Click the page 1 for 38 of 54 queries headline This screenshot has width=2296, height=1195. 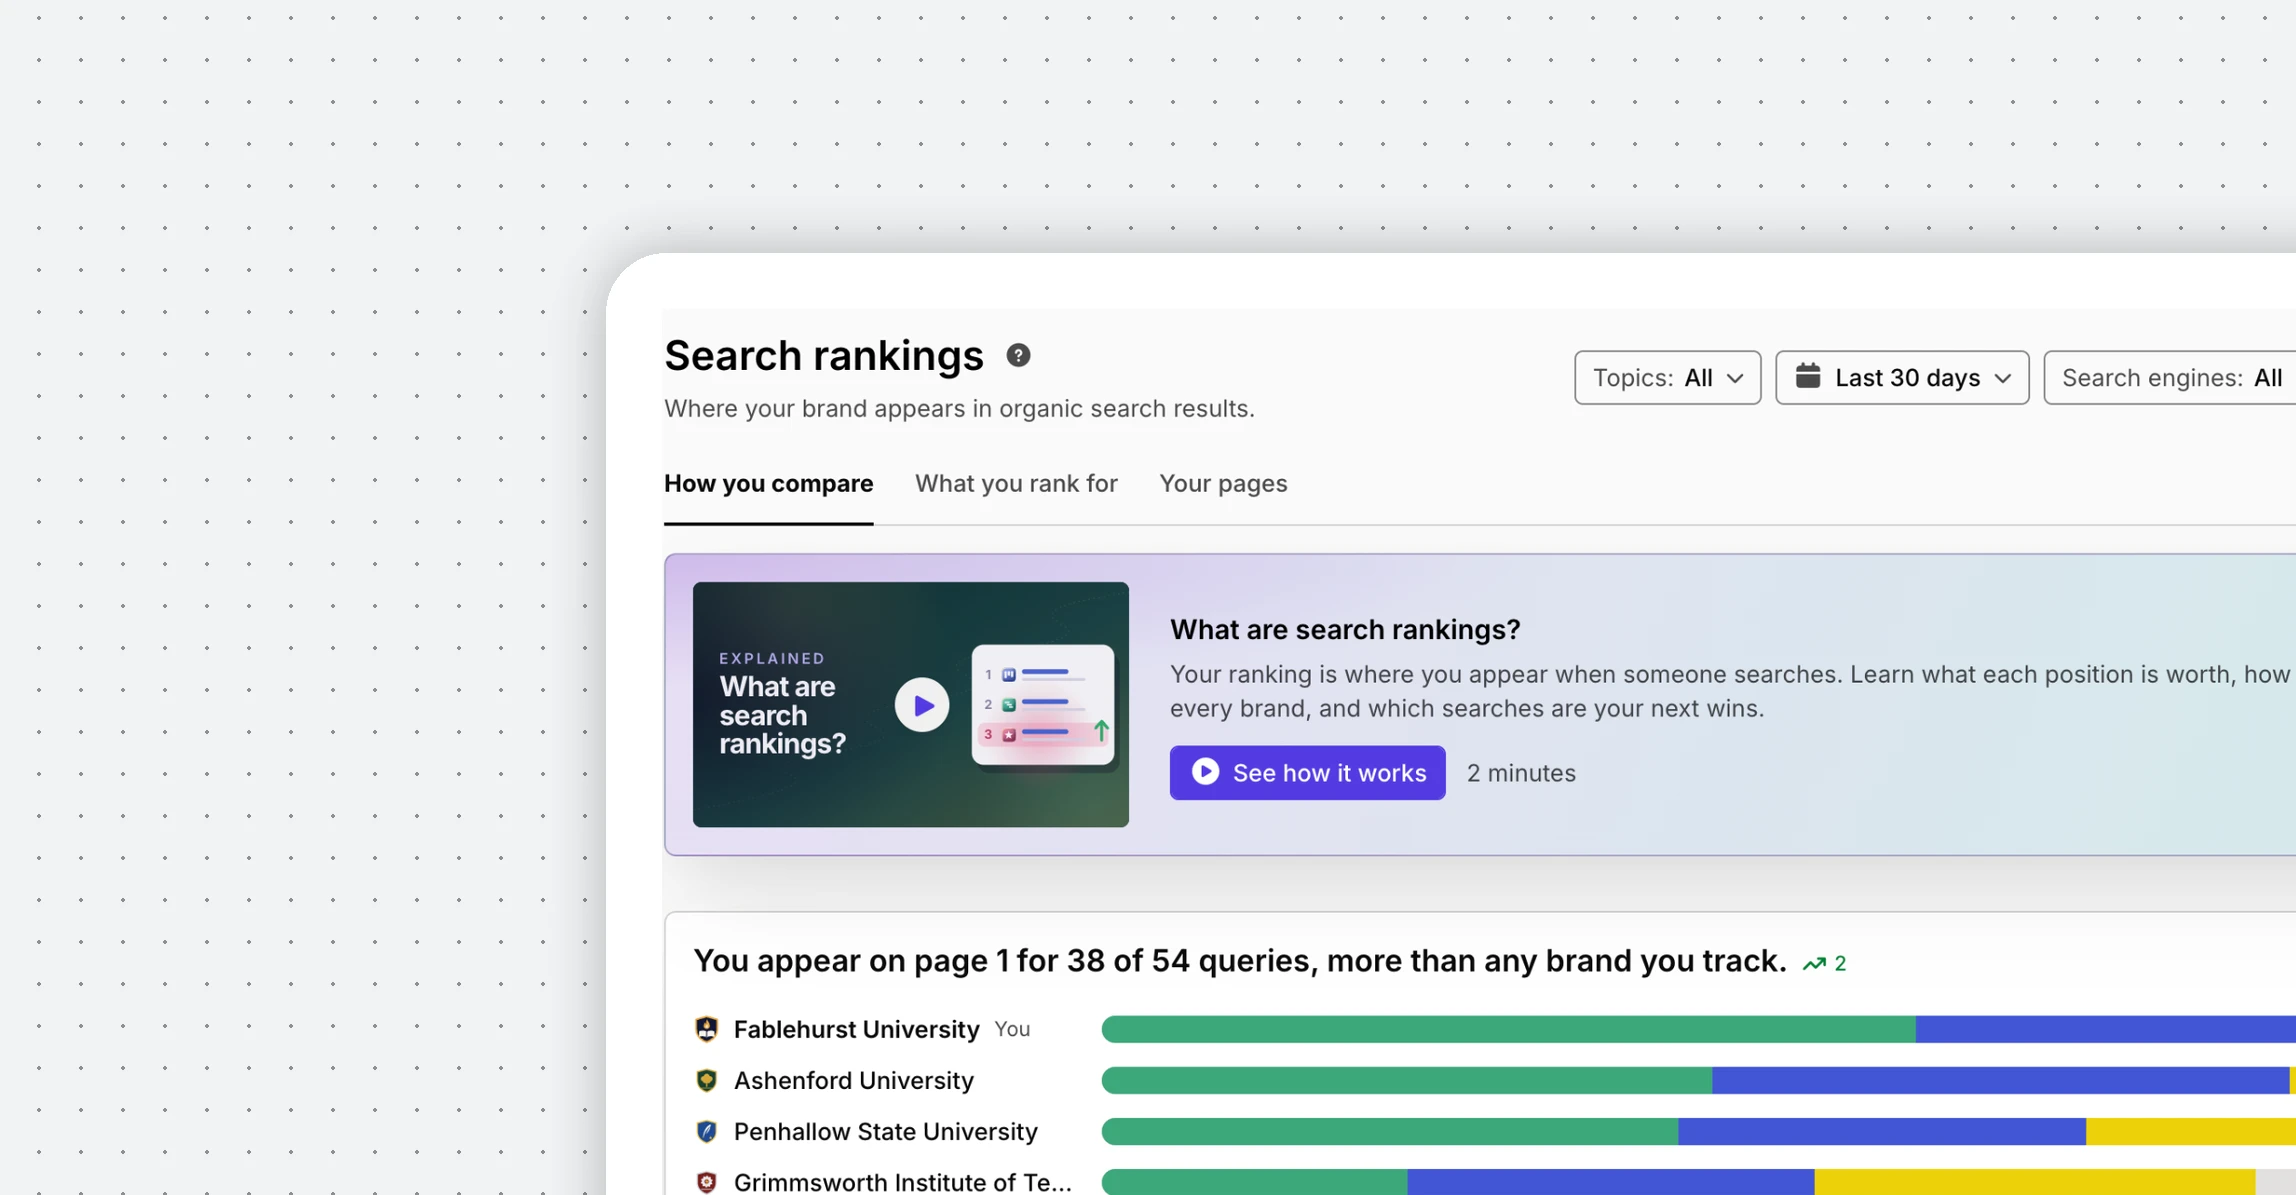(x=1239, y=961)
